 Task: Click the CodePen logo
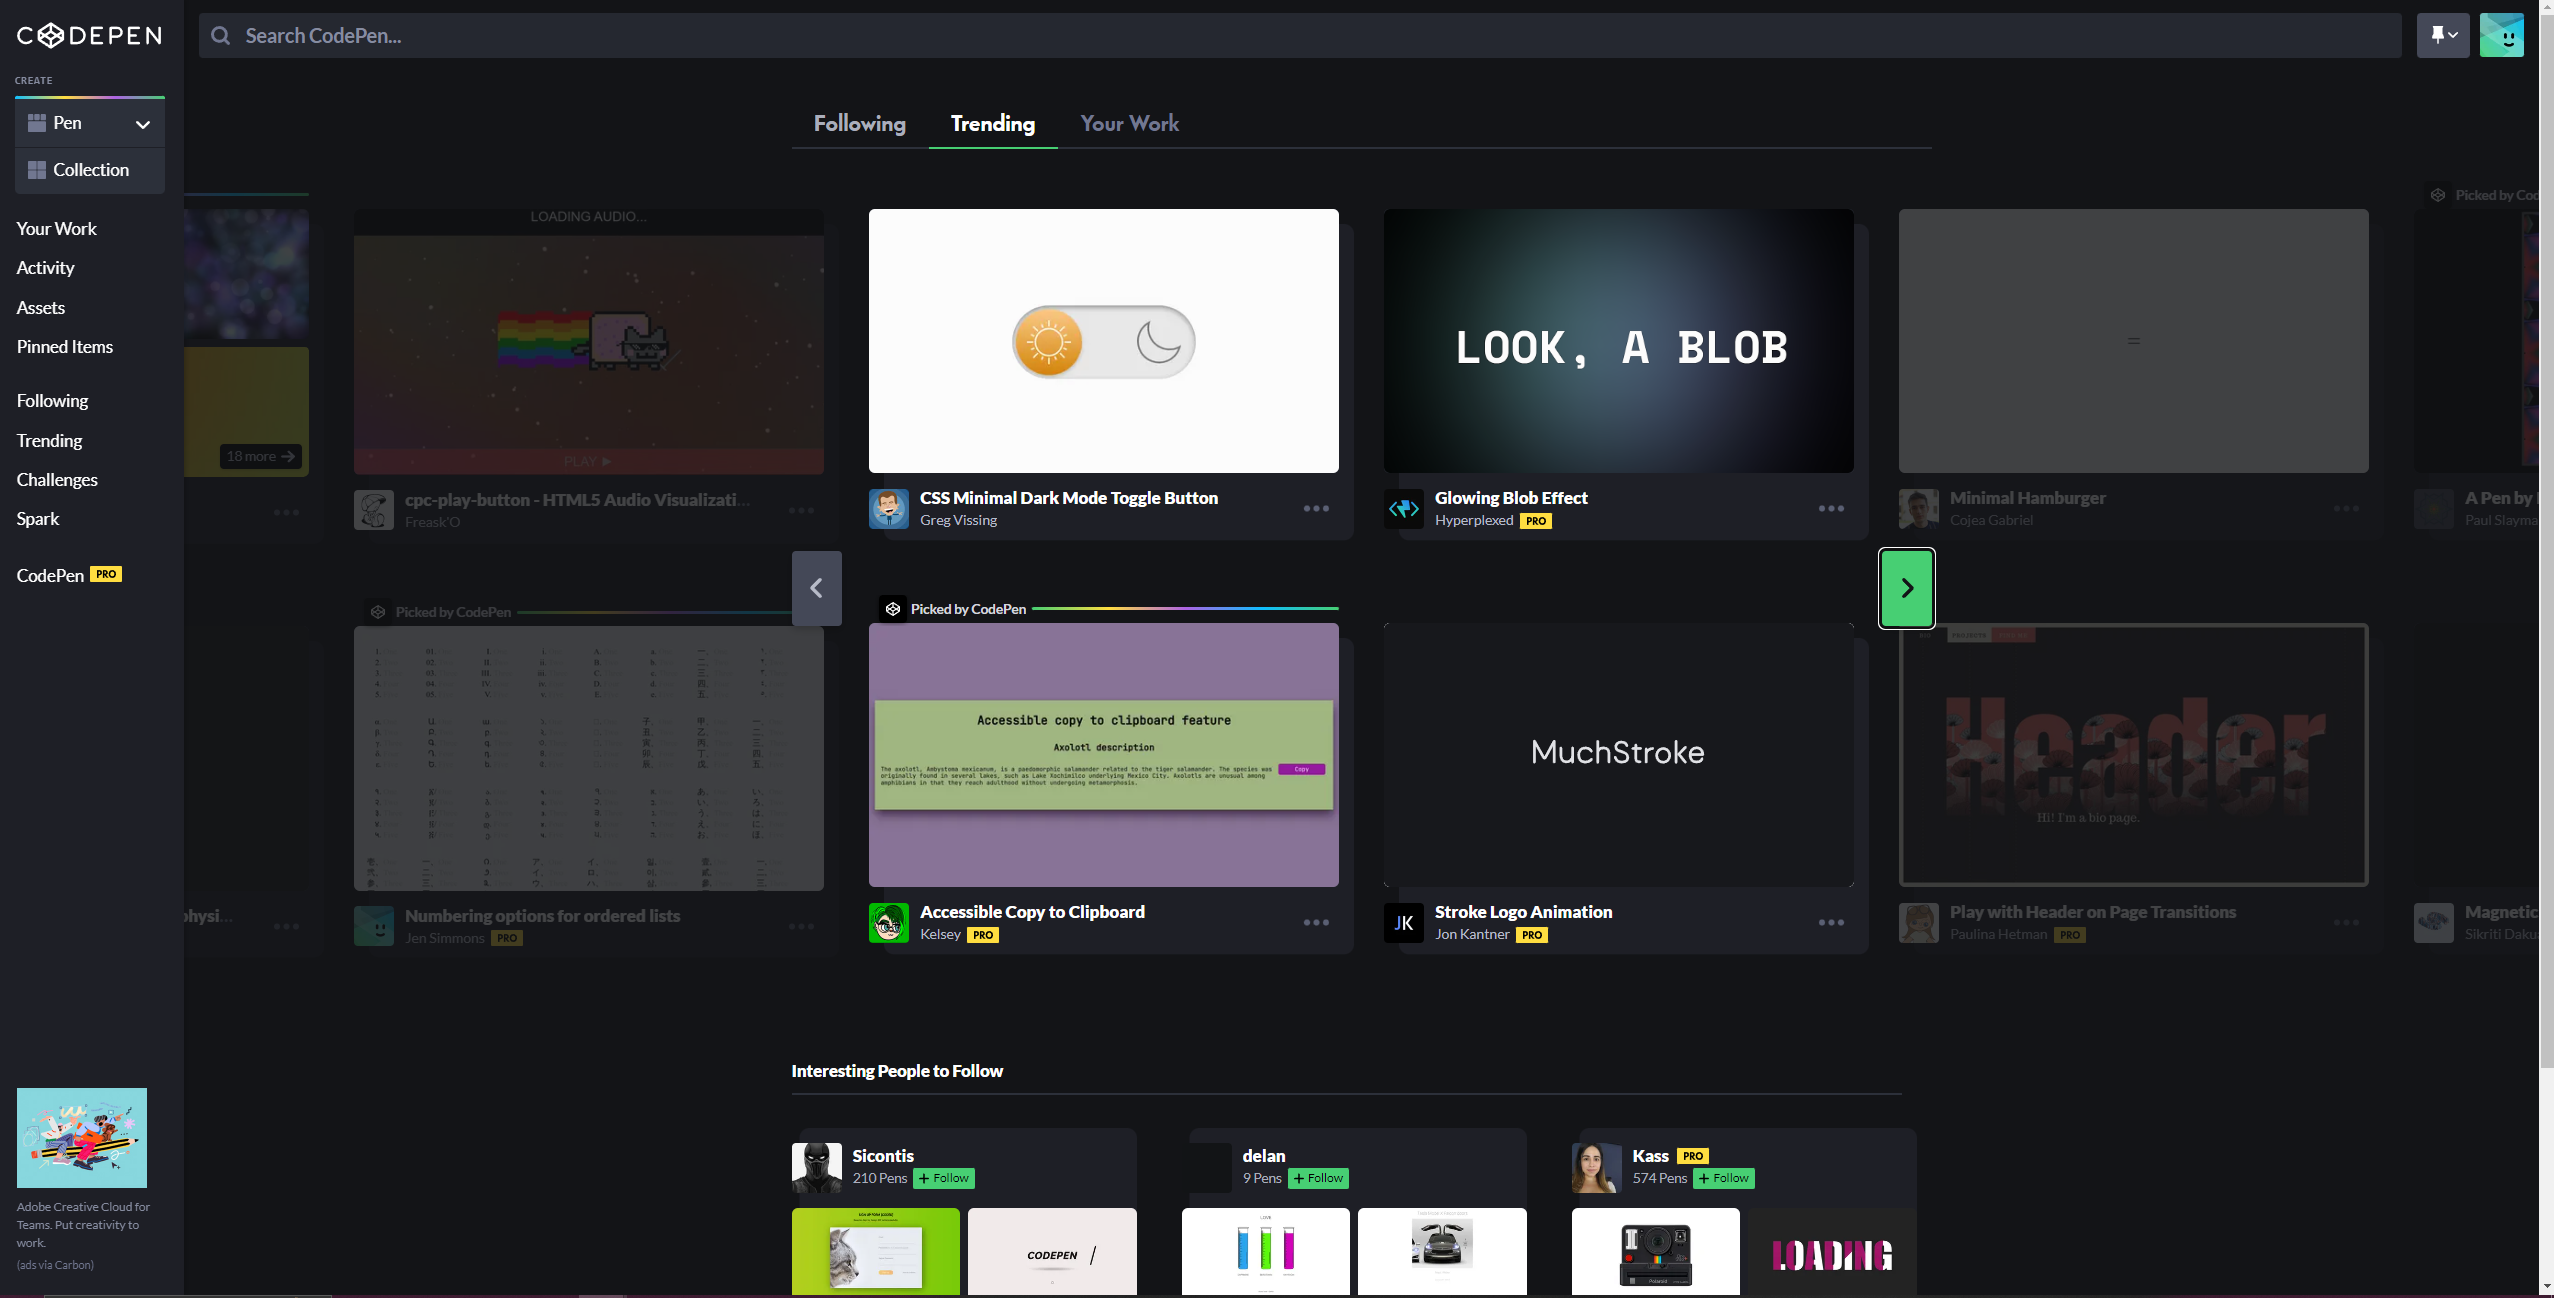coord(89,36)
